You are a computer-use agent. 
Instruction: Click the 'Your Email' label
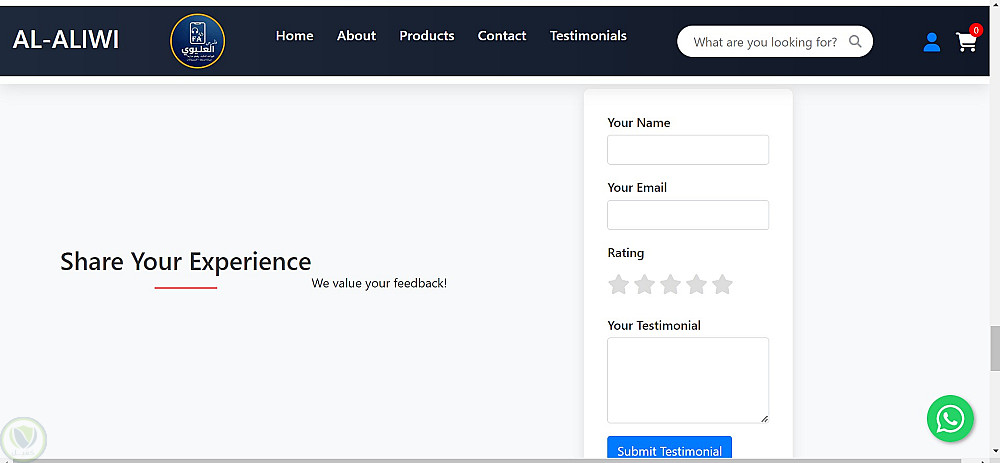point(637,187)
